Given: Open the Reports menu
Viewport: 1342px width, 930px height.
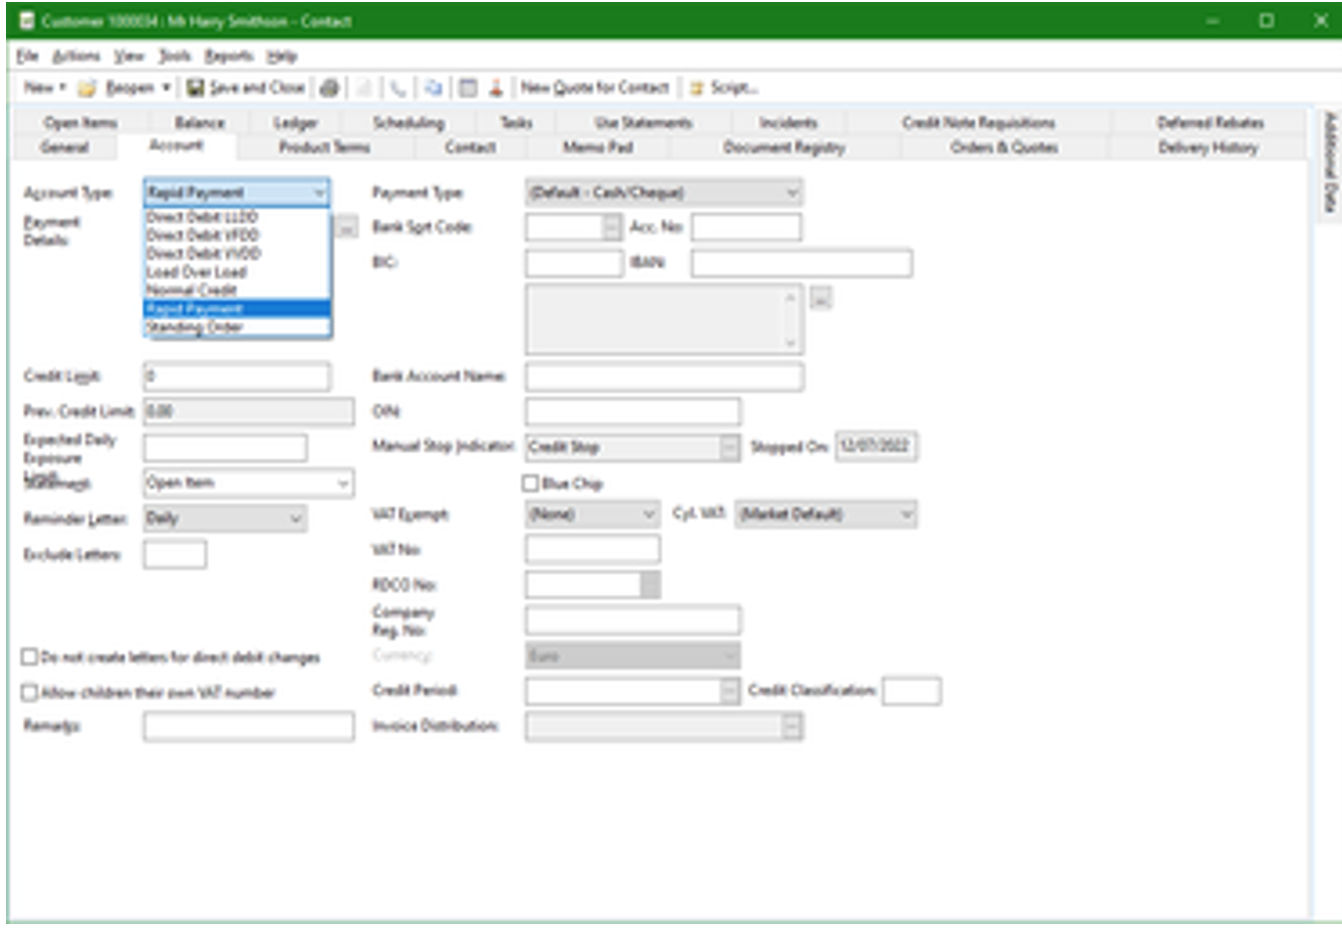Looking at the screenshot, I should [x=229, y=56].
